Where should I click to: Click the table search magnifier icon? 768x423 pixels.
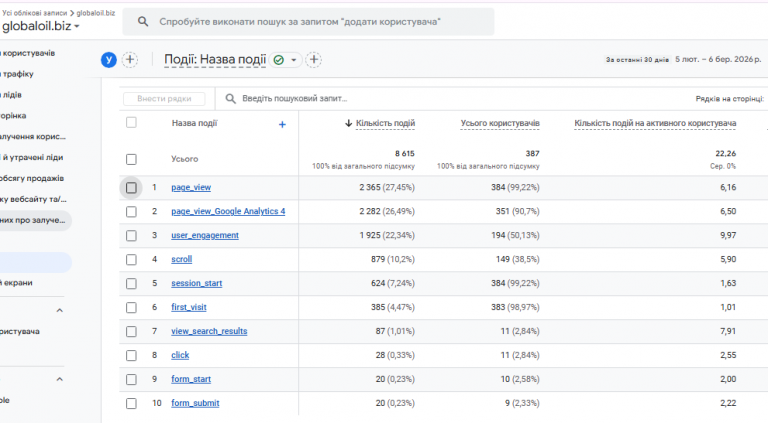231,98
